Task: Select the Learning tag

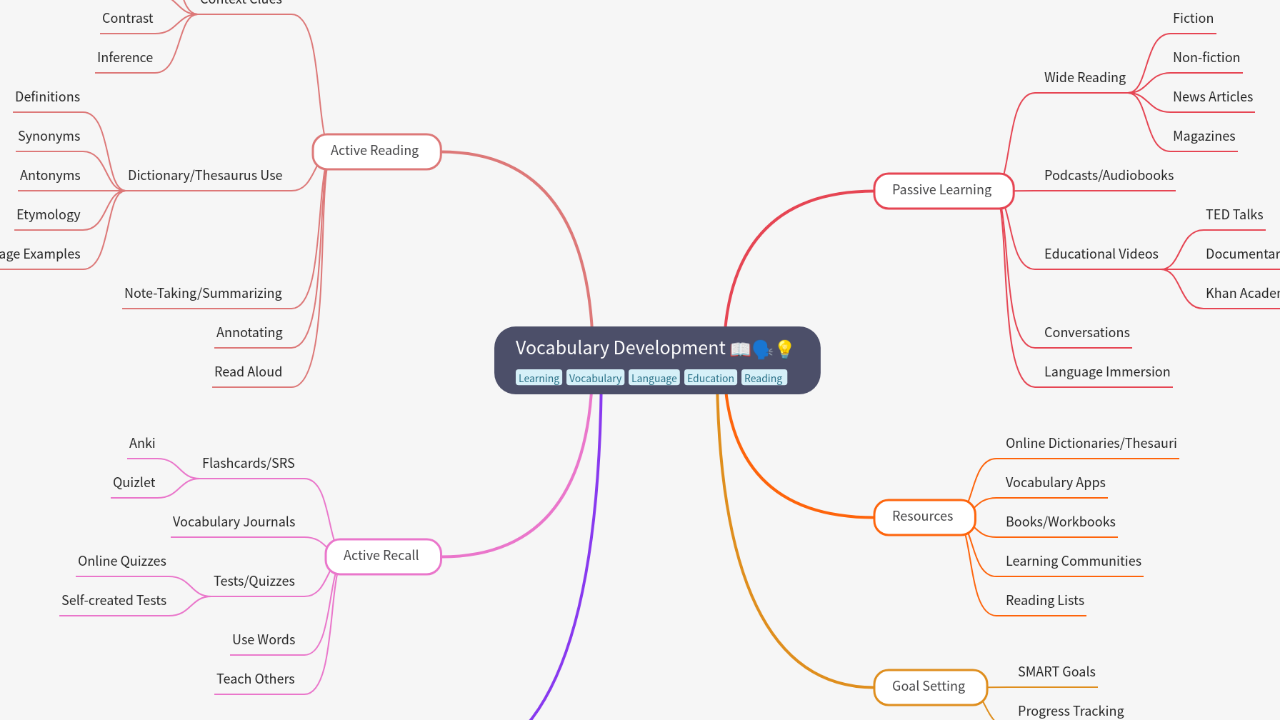Action: [538, 378]
